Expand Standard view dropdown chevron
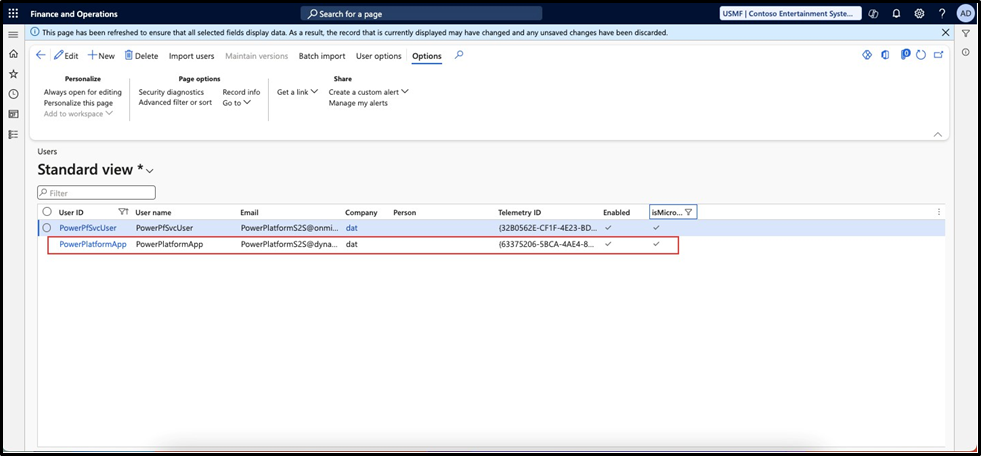 point(150,171)
